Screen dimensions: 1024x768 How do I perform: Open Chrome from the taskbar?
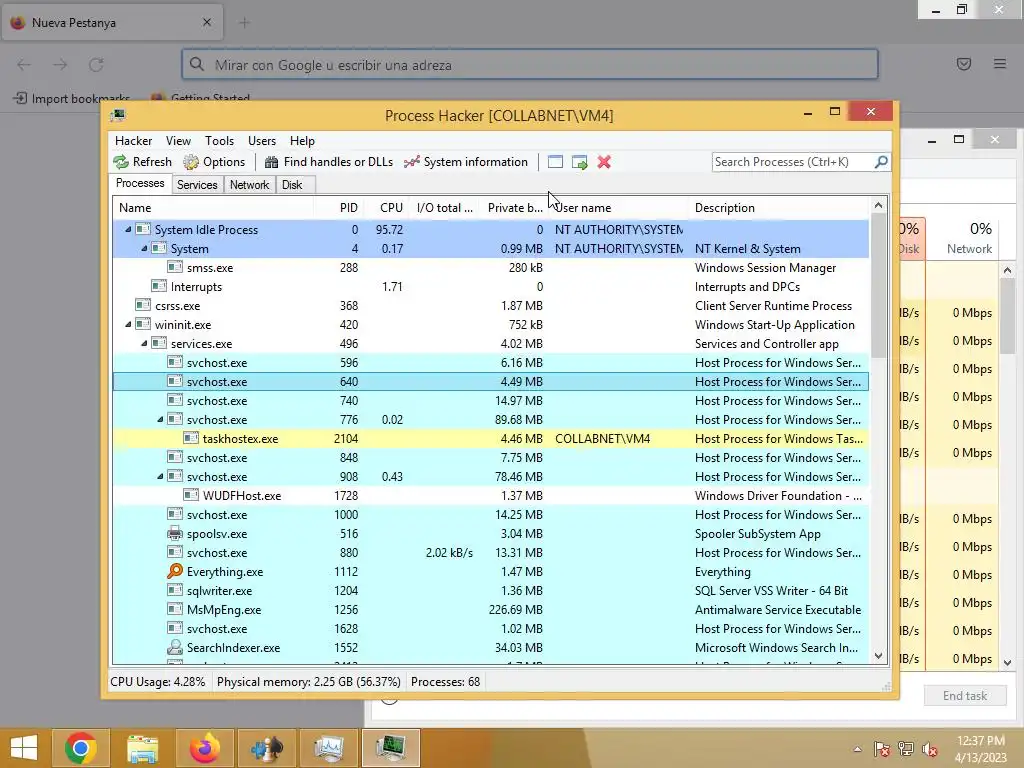80,748
